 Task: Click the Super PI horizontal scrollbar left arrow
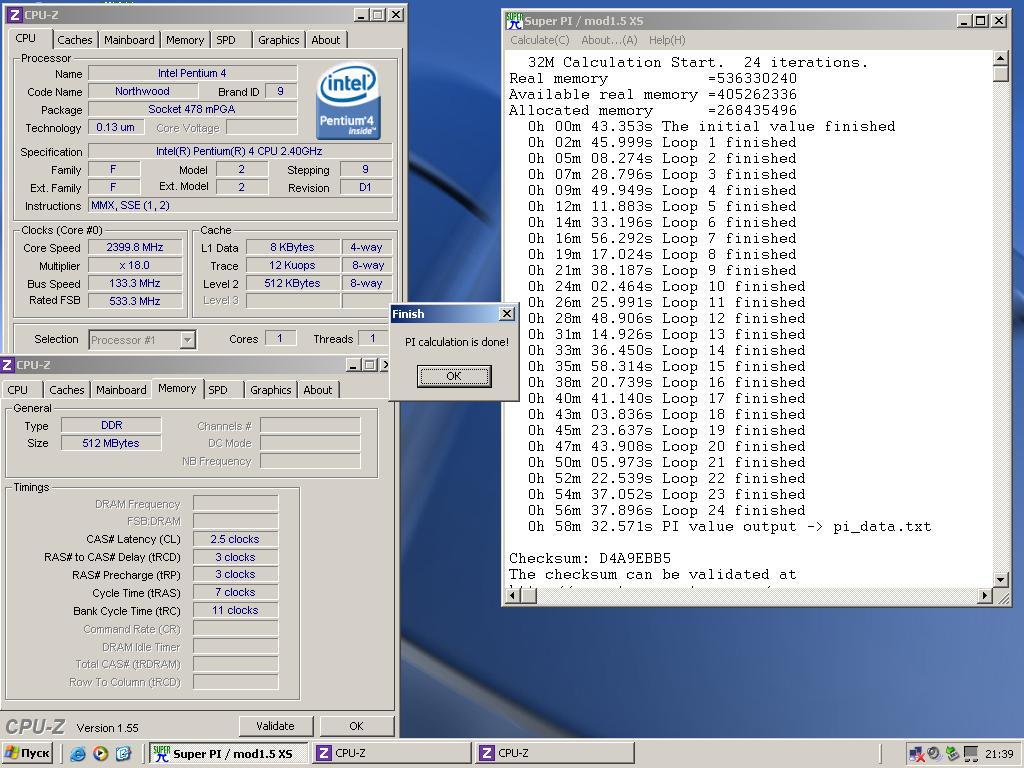[x=515, y=595]
